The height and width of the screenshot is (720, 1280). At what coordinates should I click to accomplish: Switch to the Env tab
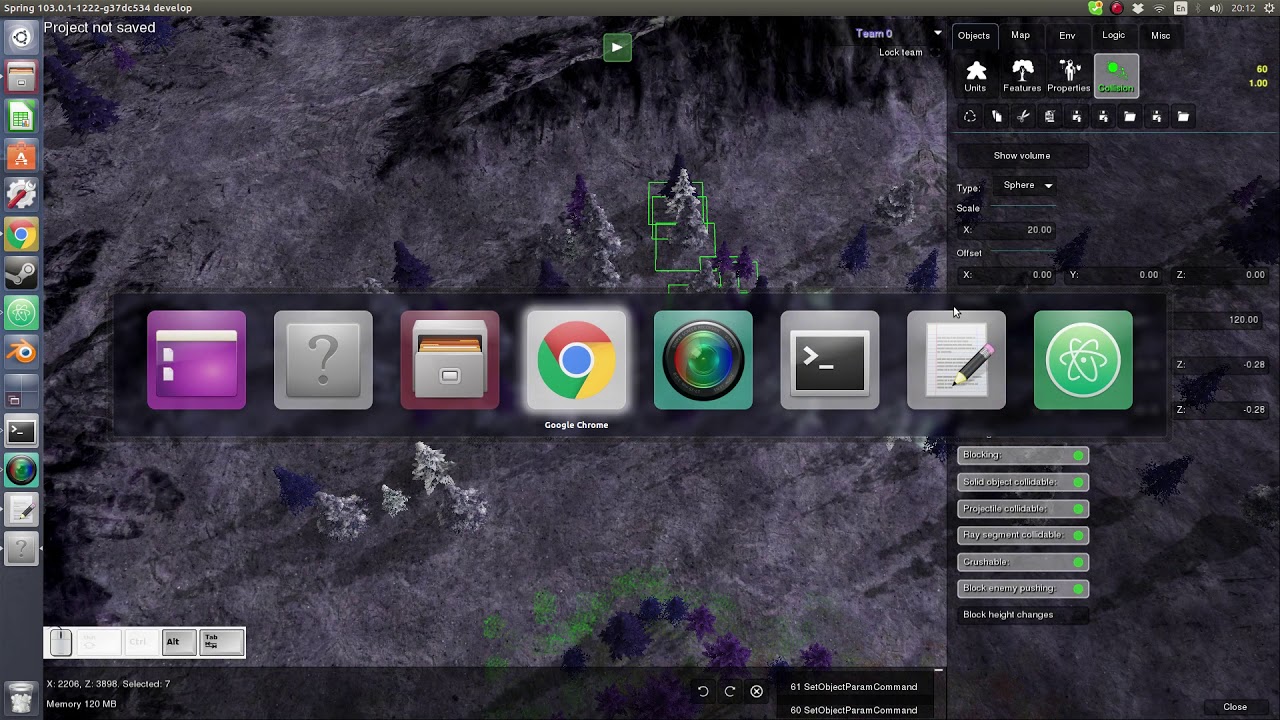pyautogui.click(x=1067, y=35)
